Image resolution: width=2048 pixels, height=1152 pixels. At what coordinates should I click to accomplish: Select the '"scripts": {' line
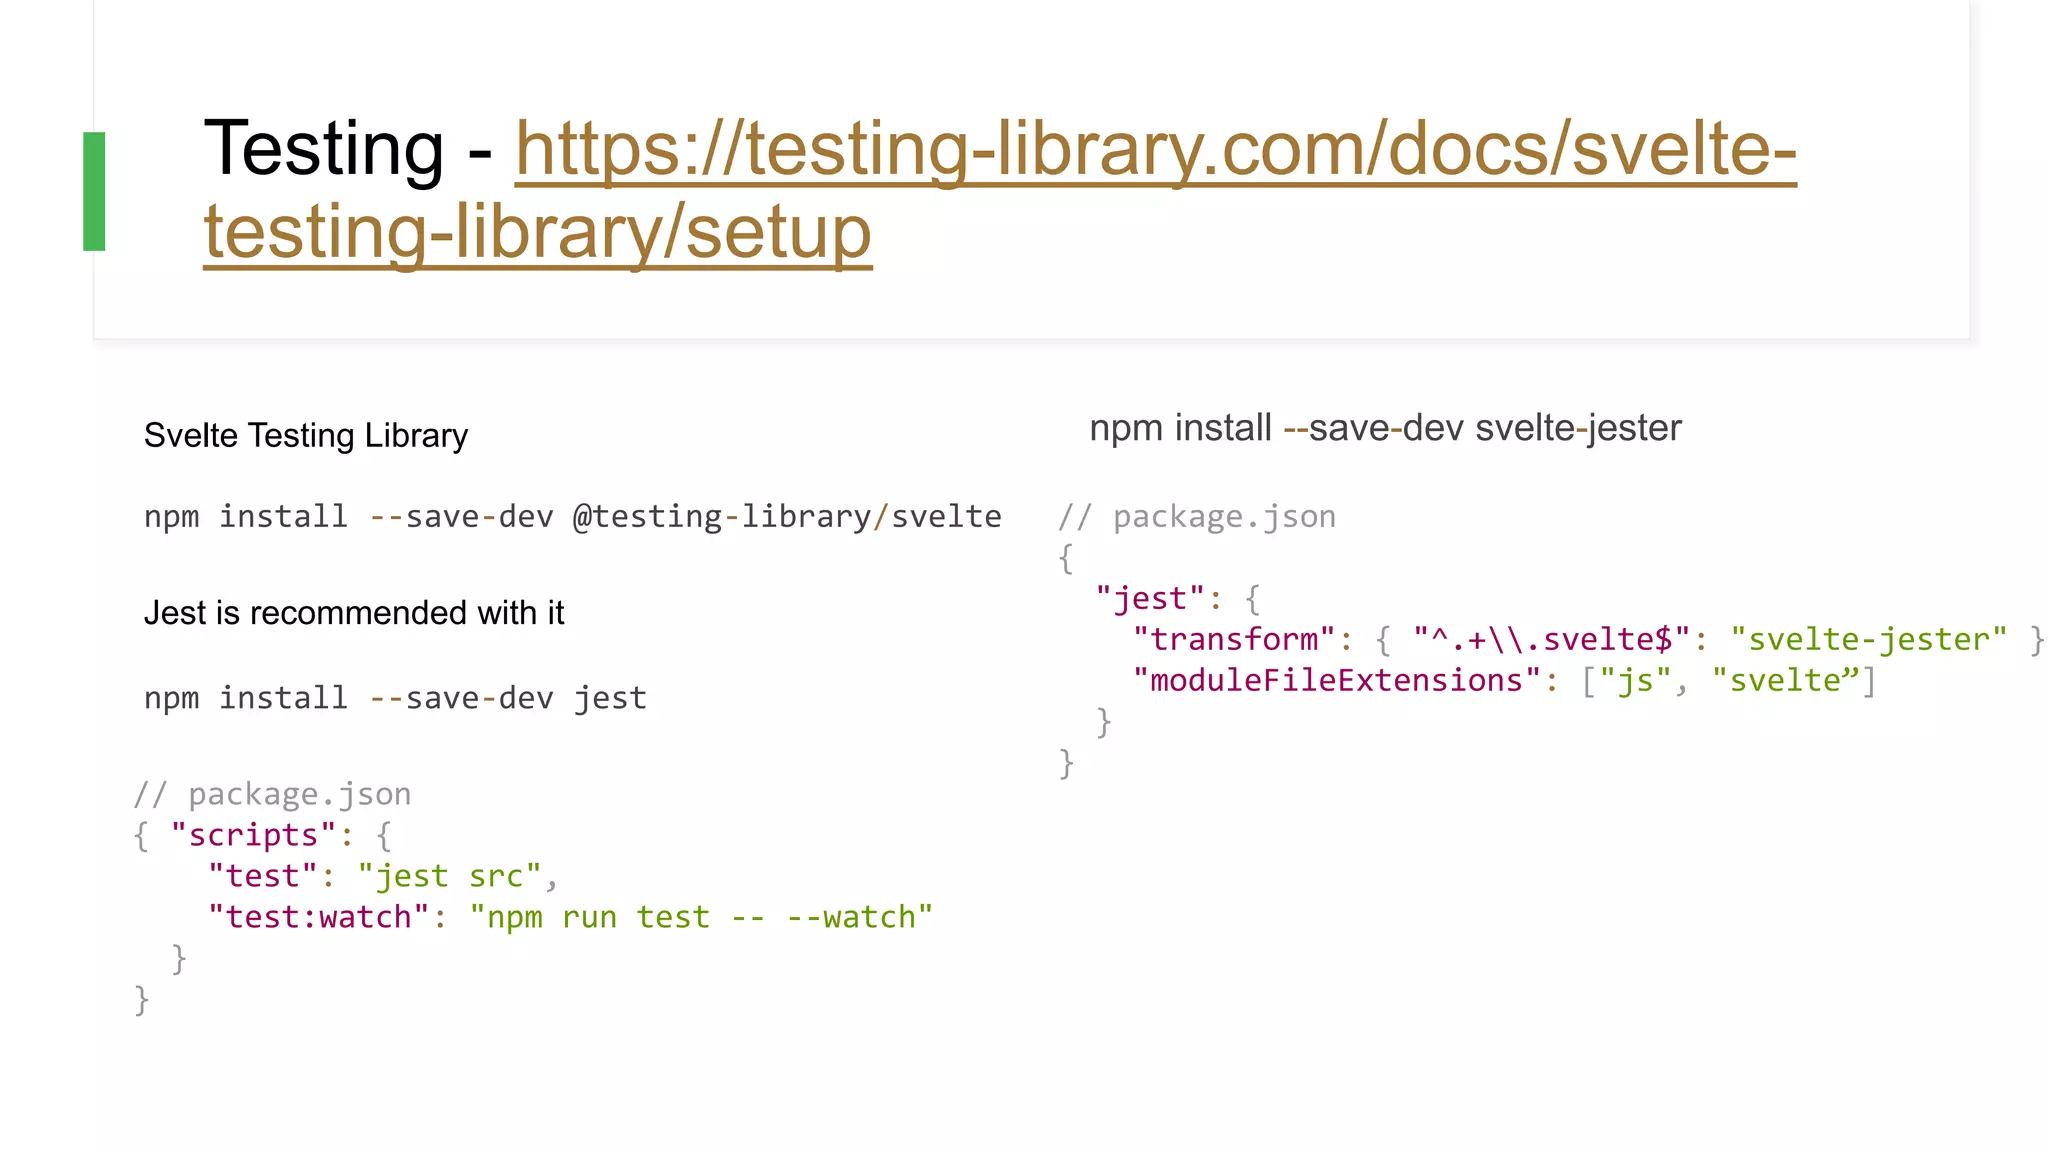263,835
